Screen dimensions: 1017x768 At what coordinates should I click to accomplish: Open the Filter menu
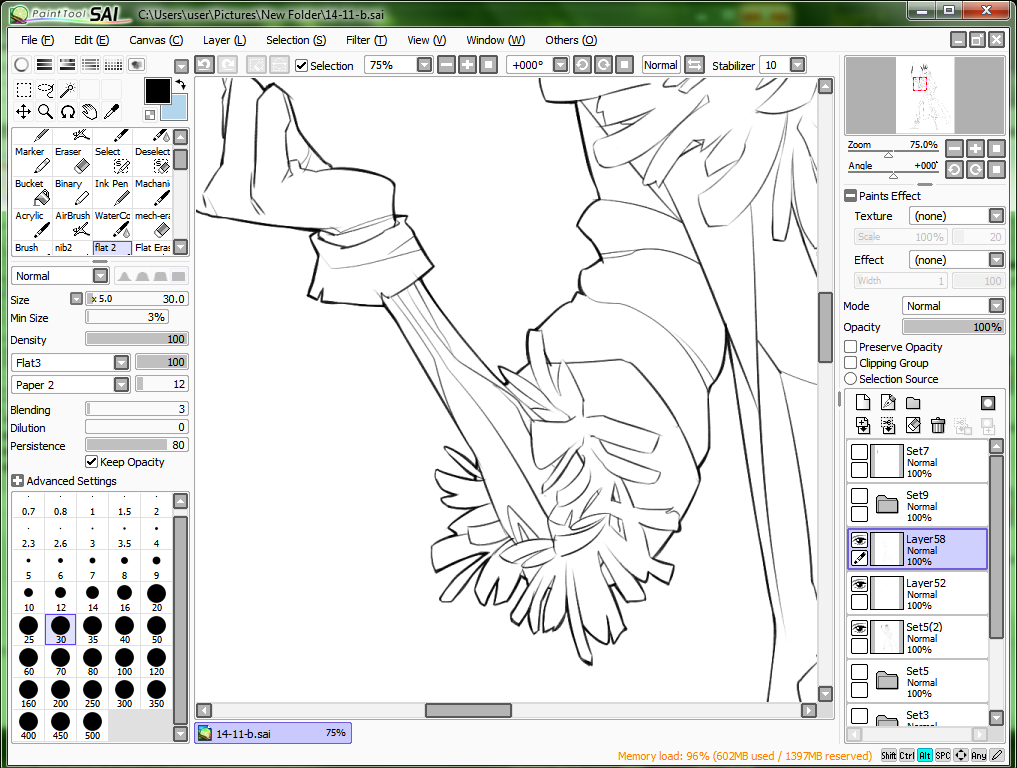coord(365,40)
